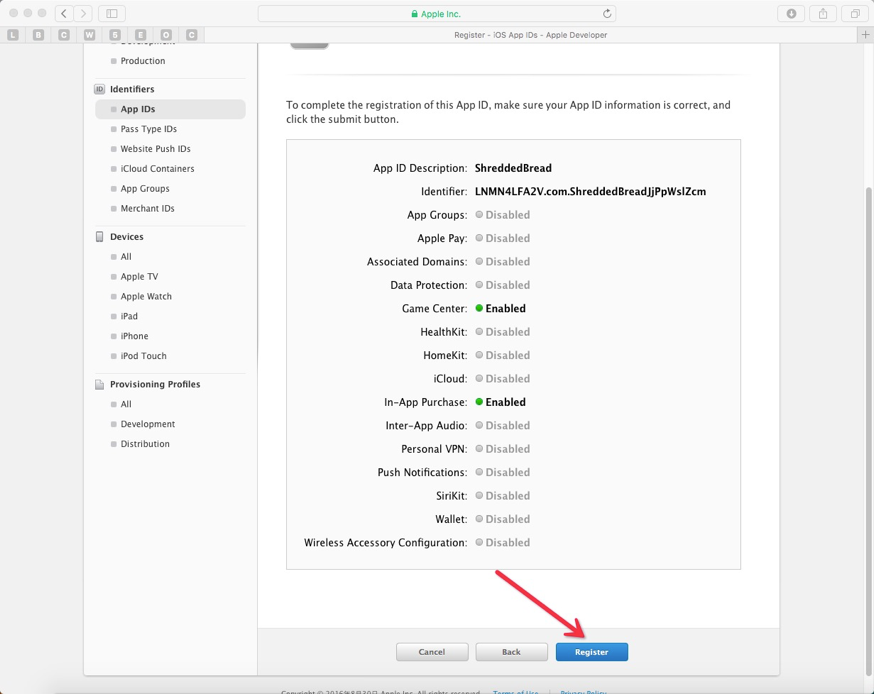Open a new tab with plus button

point(865,35)
